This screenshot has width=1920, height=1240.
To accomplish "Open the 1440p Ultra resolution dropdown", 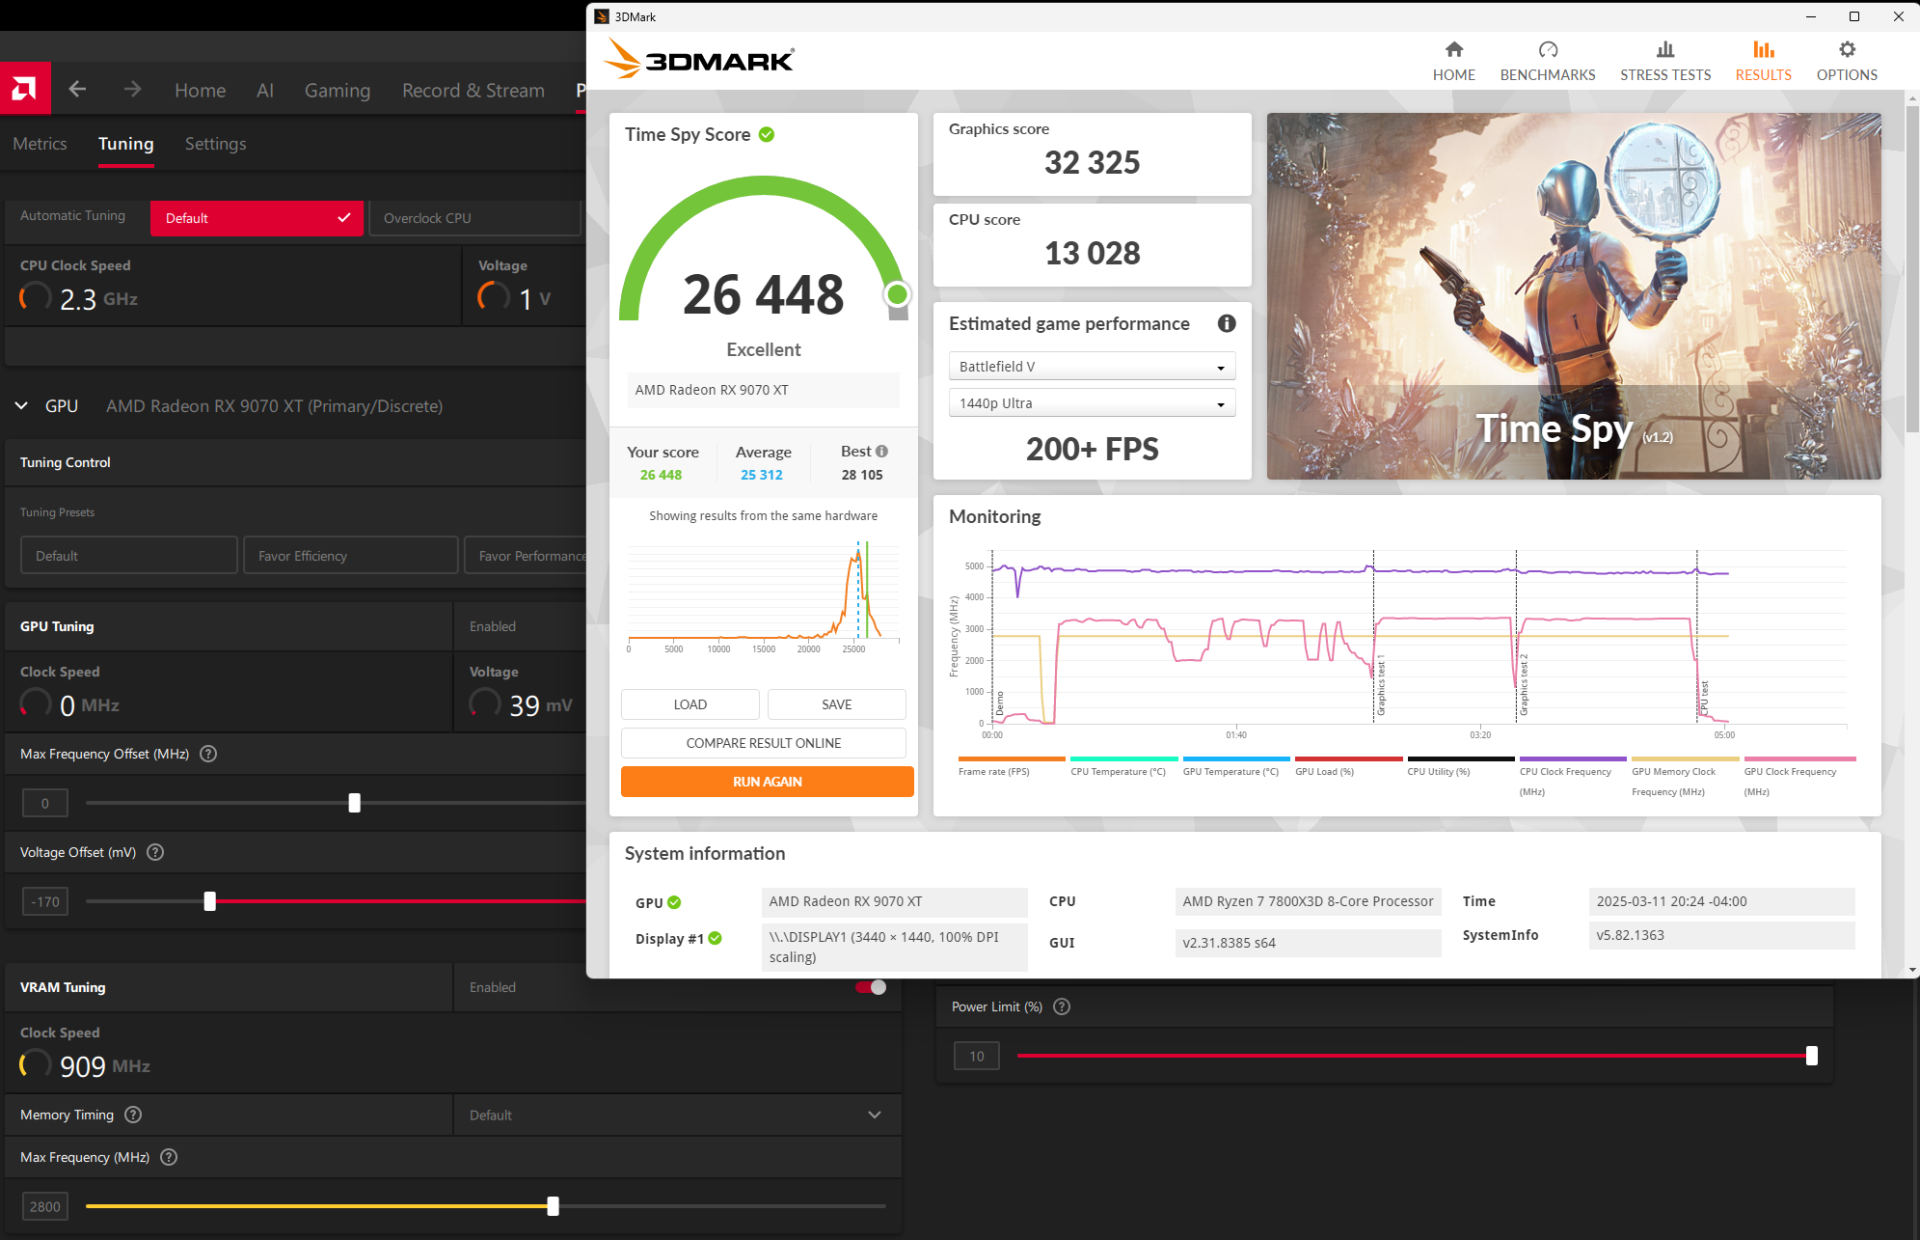I will pos(1091,403).
